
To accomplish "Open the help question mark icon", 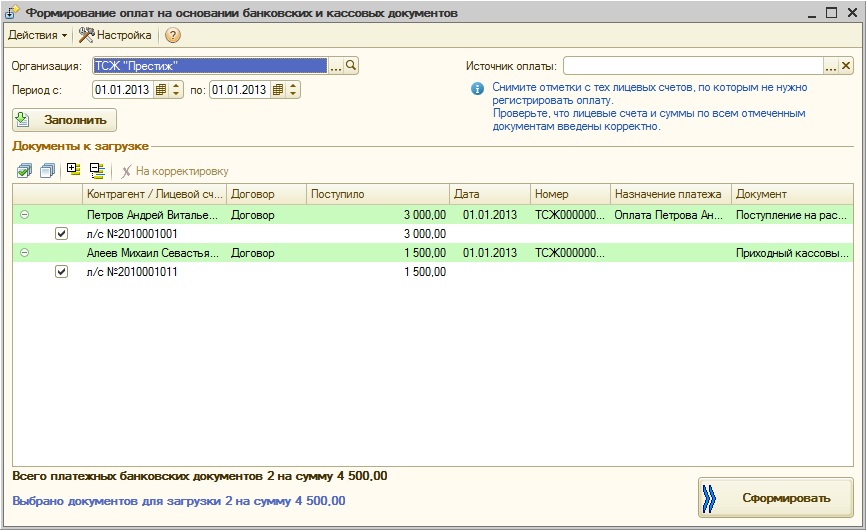I will pyautogui.click(x=173, y=35).
